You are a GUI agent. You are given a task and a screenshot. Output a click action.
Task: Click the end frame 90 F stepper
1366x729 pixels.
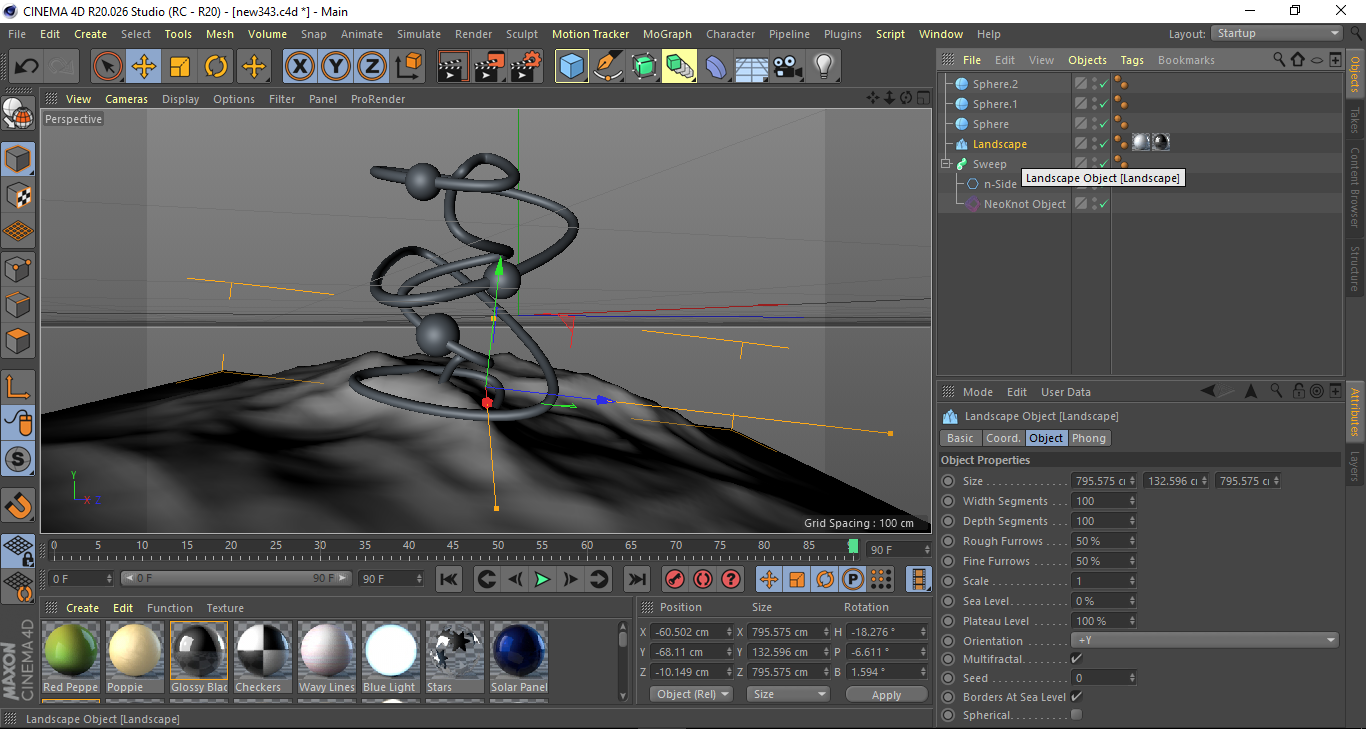point(419,579)
